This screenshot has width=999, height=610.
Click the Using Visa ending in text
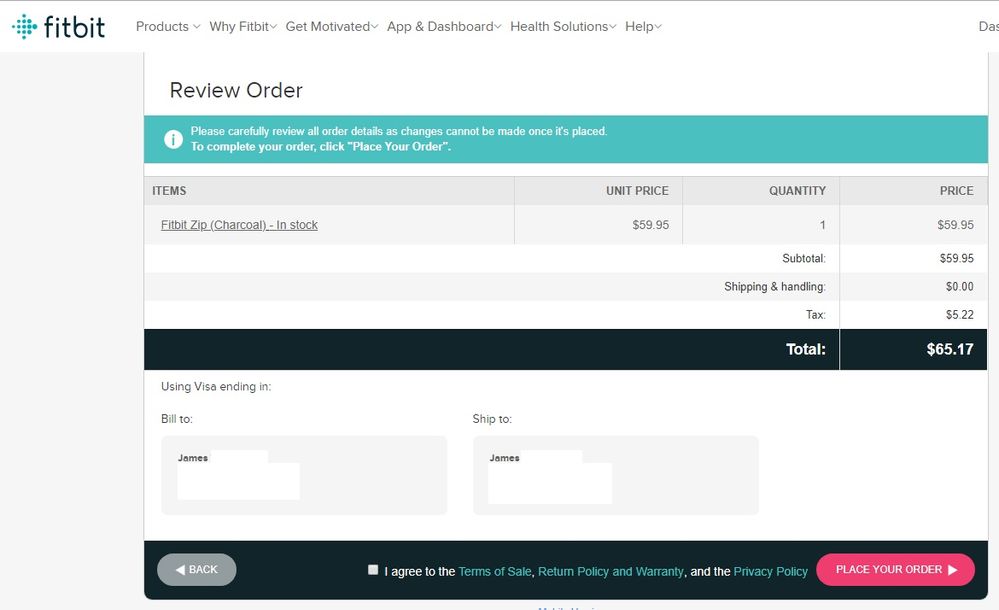click(216, 386)
